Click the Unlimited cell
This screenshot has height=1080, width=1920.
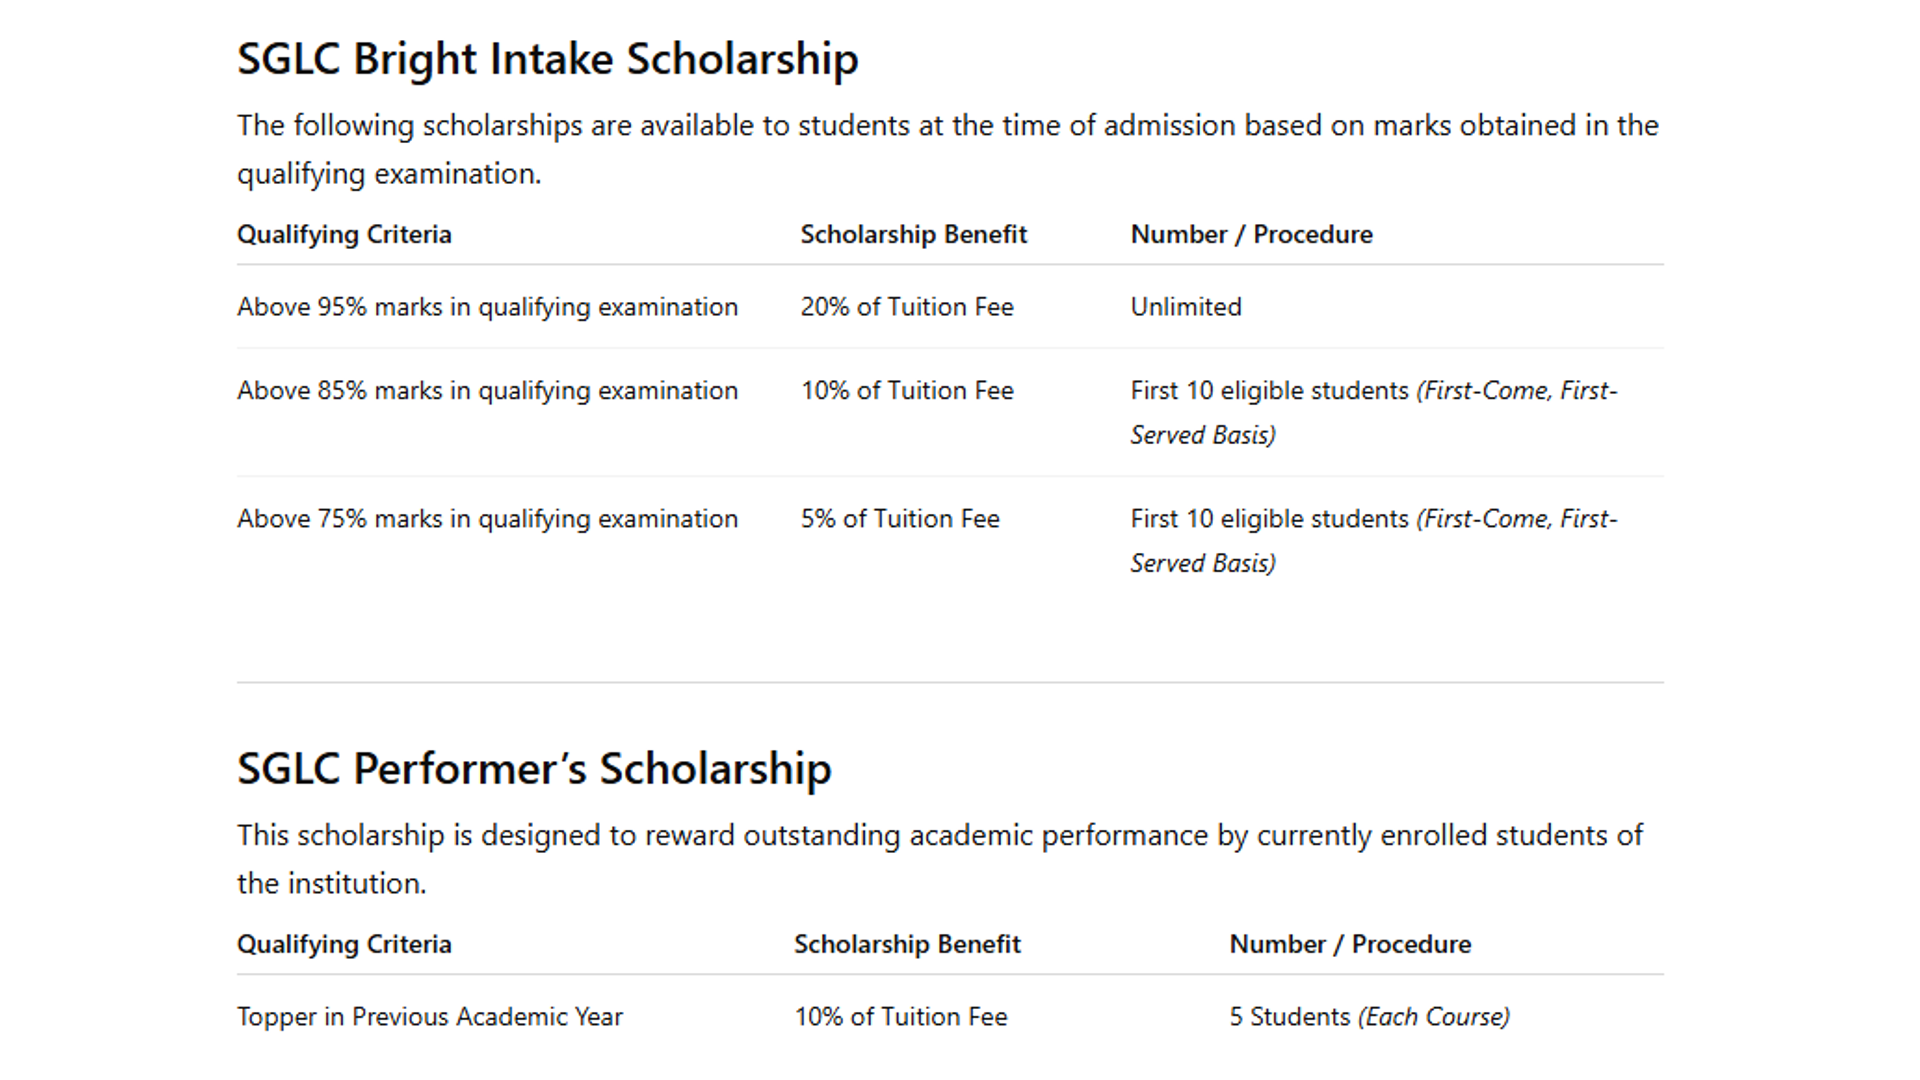coord(1186,307)
